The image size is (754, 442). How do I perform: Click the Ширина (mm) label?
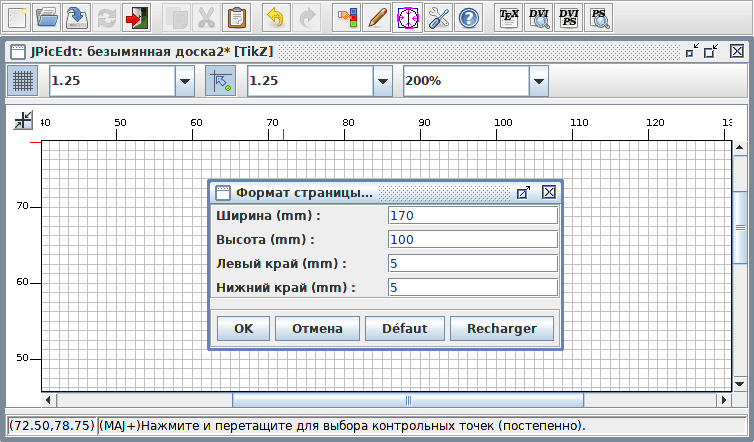268,215
